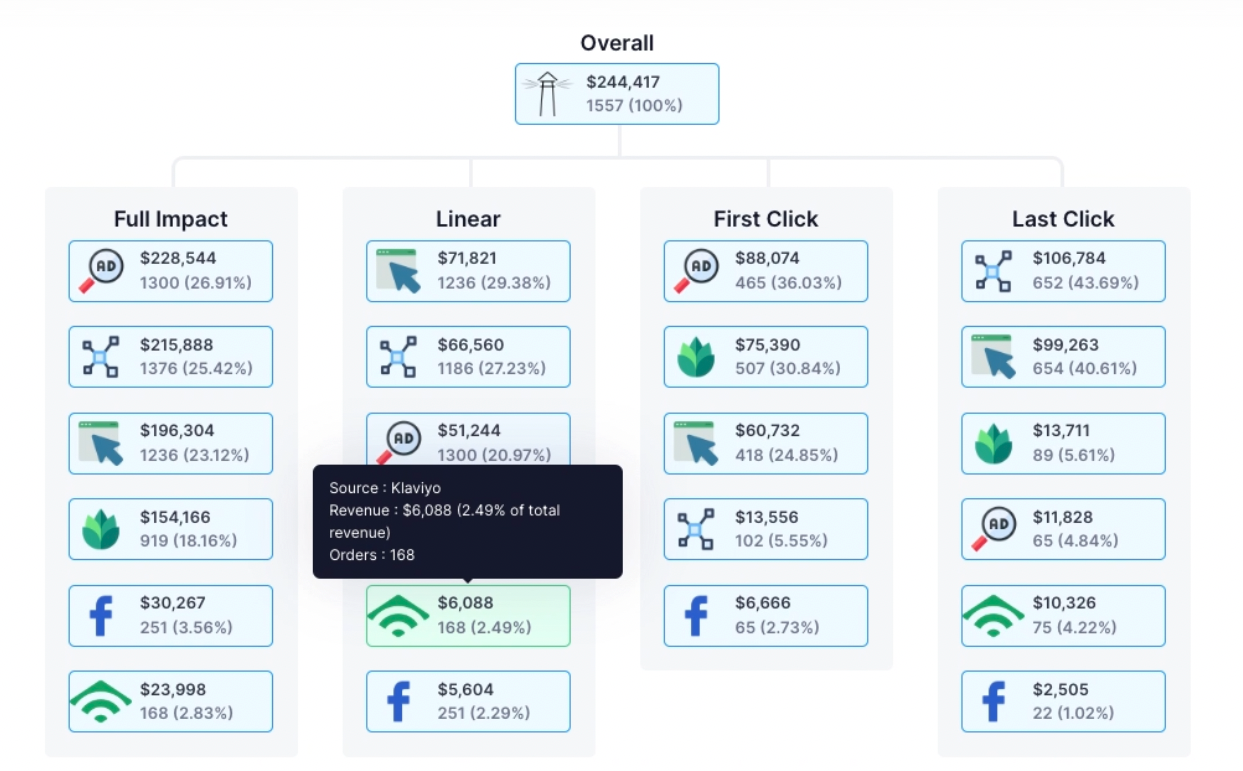The height and width of the screenshot is (771, 1243).
Task: Click the 251 (2.29%) orders text
Action: (484, 713)
